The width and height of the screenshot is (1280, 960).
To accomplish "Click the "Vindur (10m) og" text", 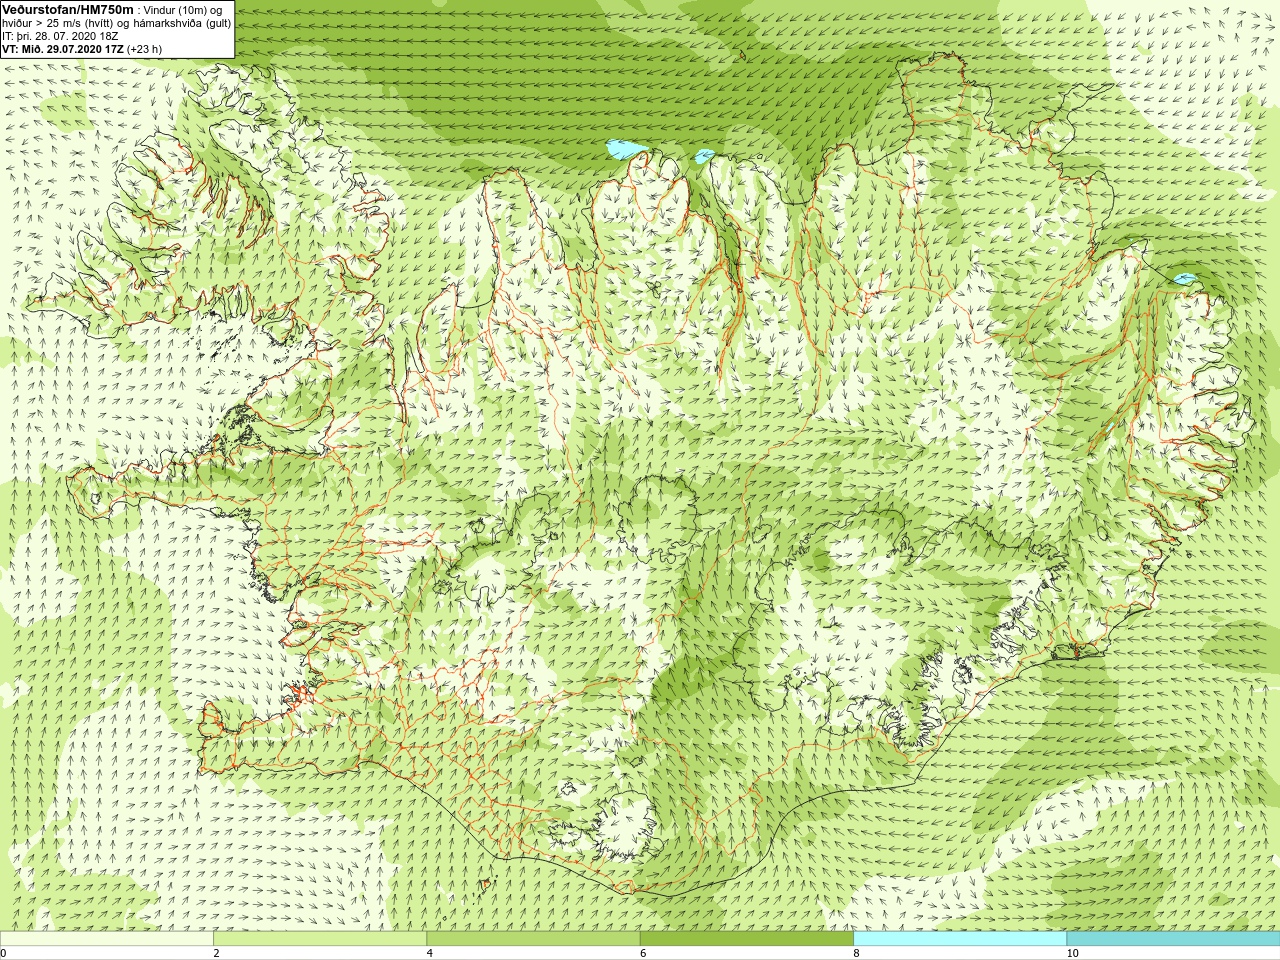I will click(183, 10).
